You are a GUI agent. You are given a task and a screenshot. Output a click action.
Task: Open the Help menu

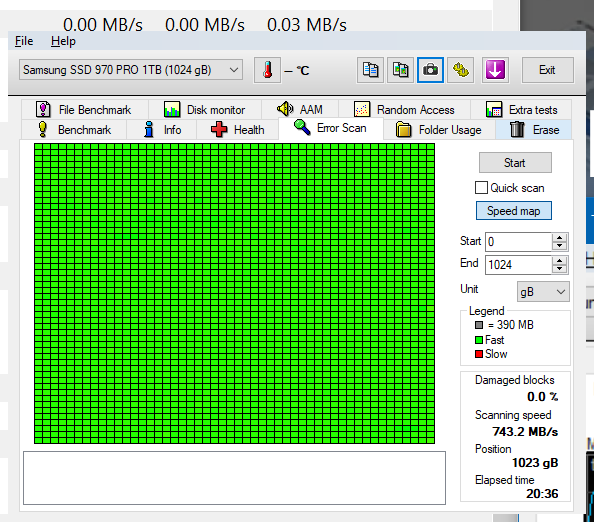pos(63,41)
